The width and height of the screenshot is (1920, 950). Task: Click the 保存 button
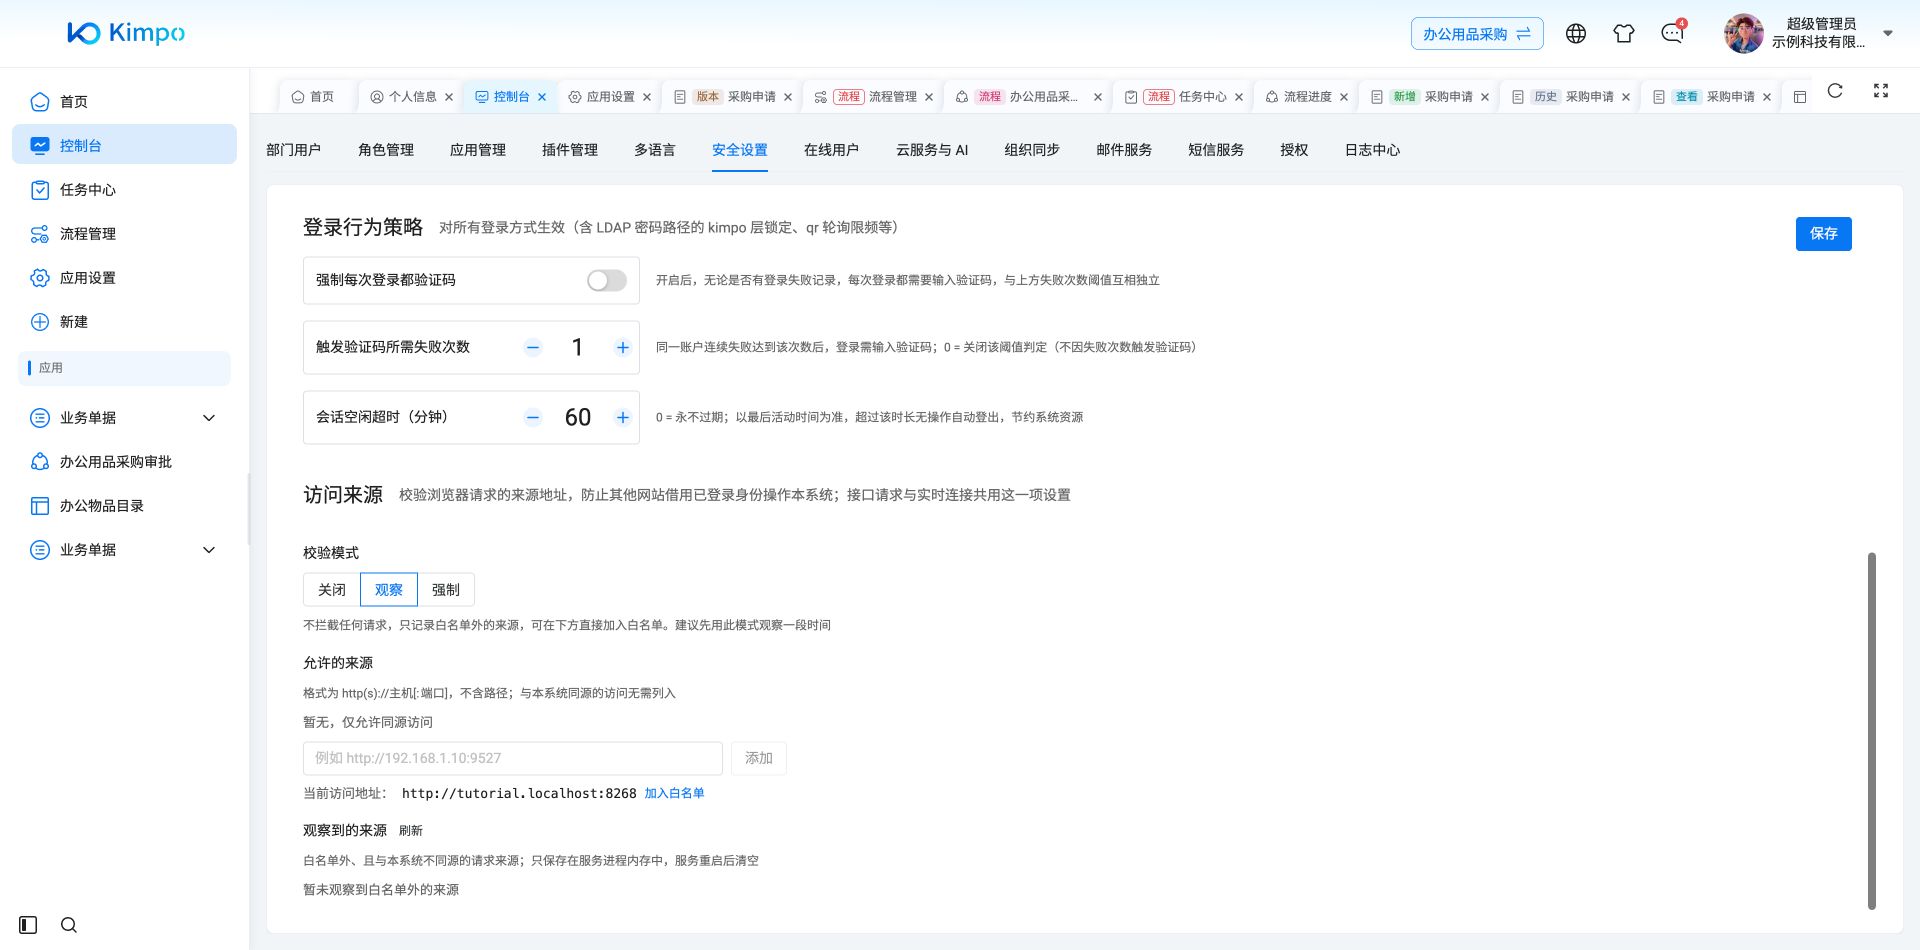click(1824, 234)
